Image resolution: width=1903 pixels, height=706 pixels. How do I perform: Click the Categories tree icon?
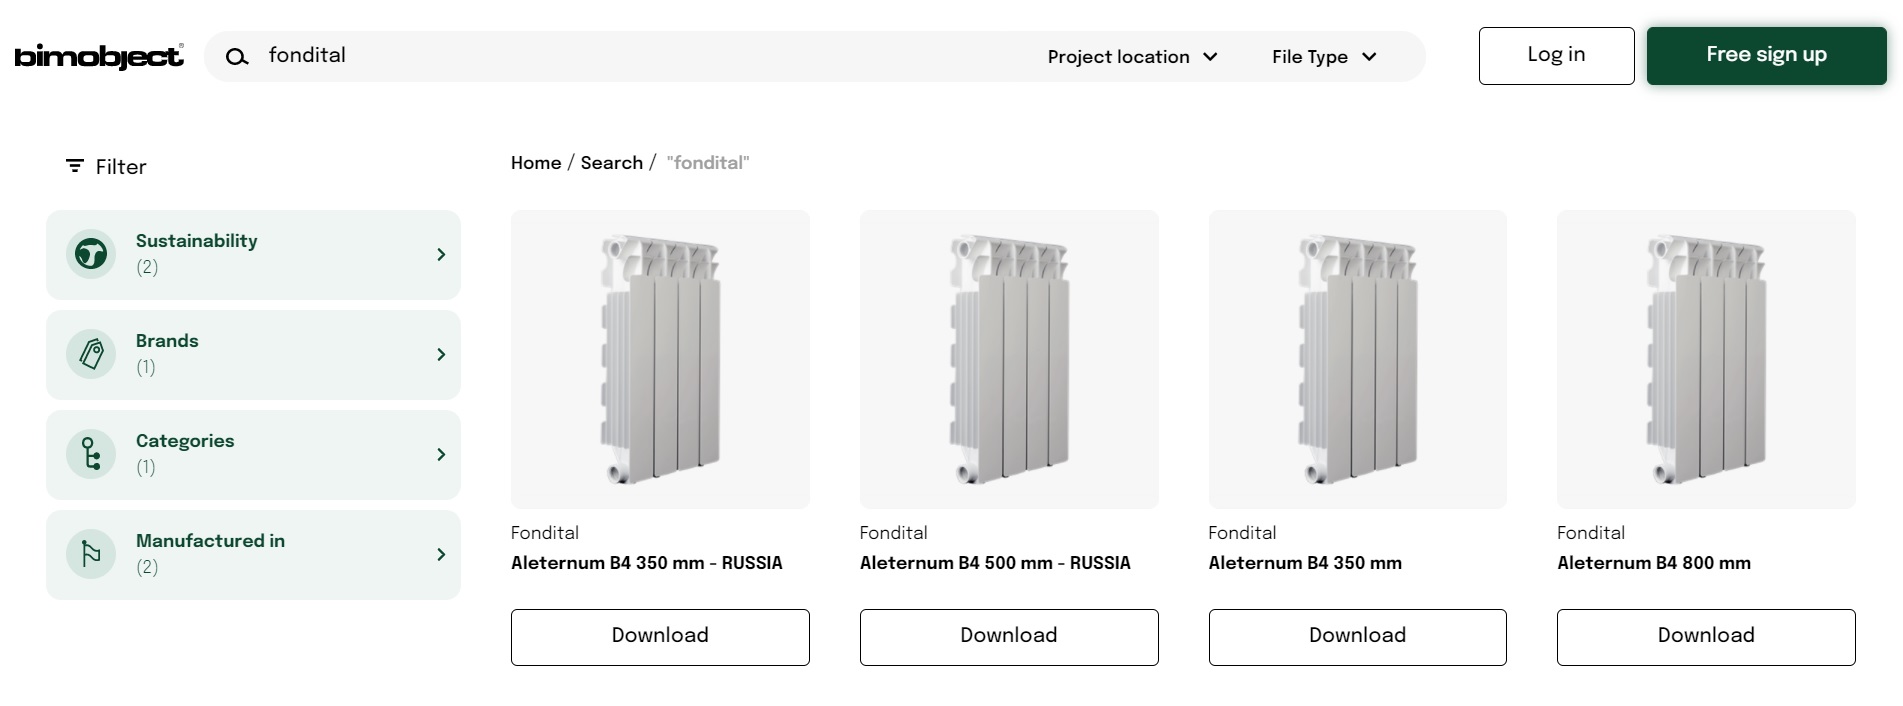tap(91, 454)
